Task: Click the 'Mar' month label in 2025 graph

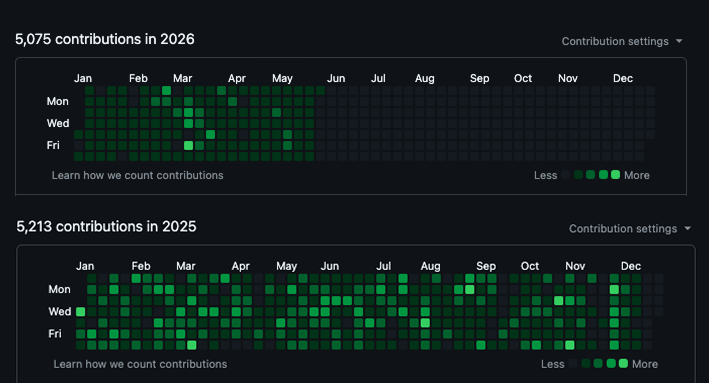Action: [185, 266]
